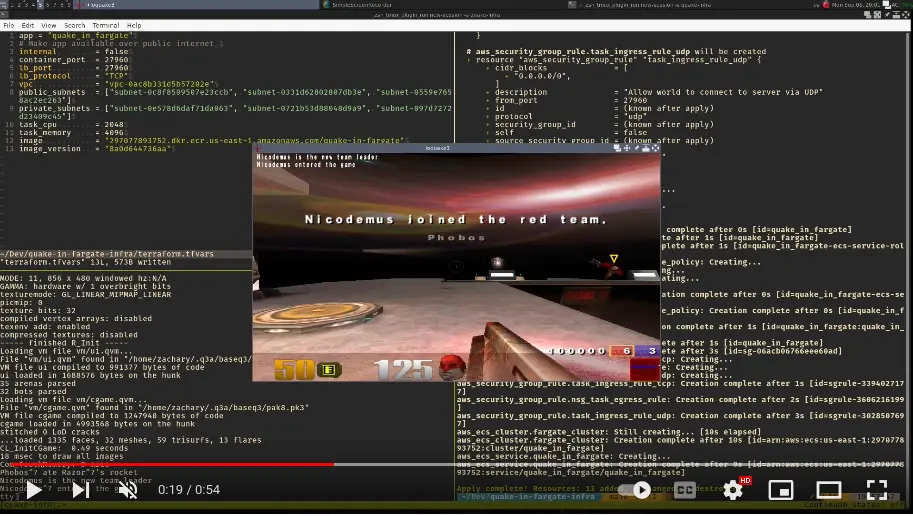Open video quality settings gear

733,490
